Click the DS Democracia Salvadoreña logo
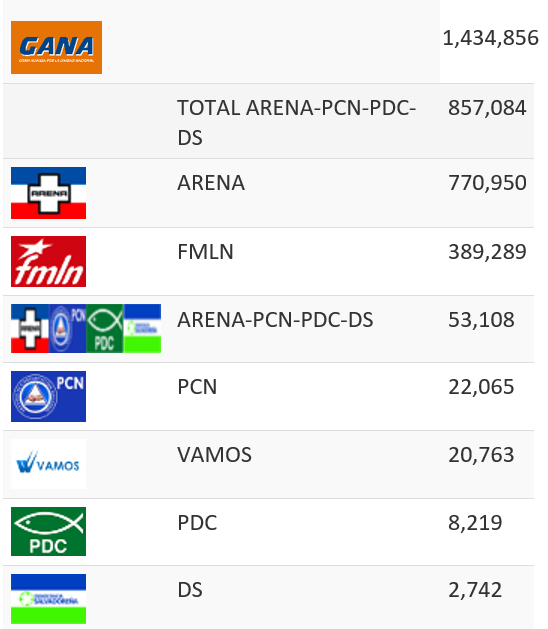The image size is (548, 629). 48,599
